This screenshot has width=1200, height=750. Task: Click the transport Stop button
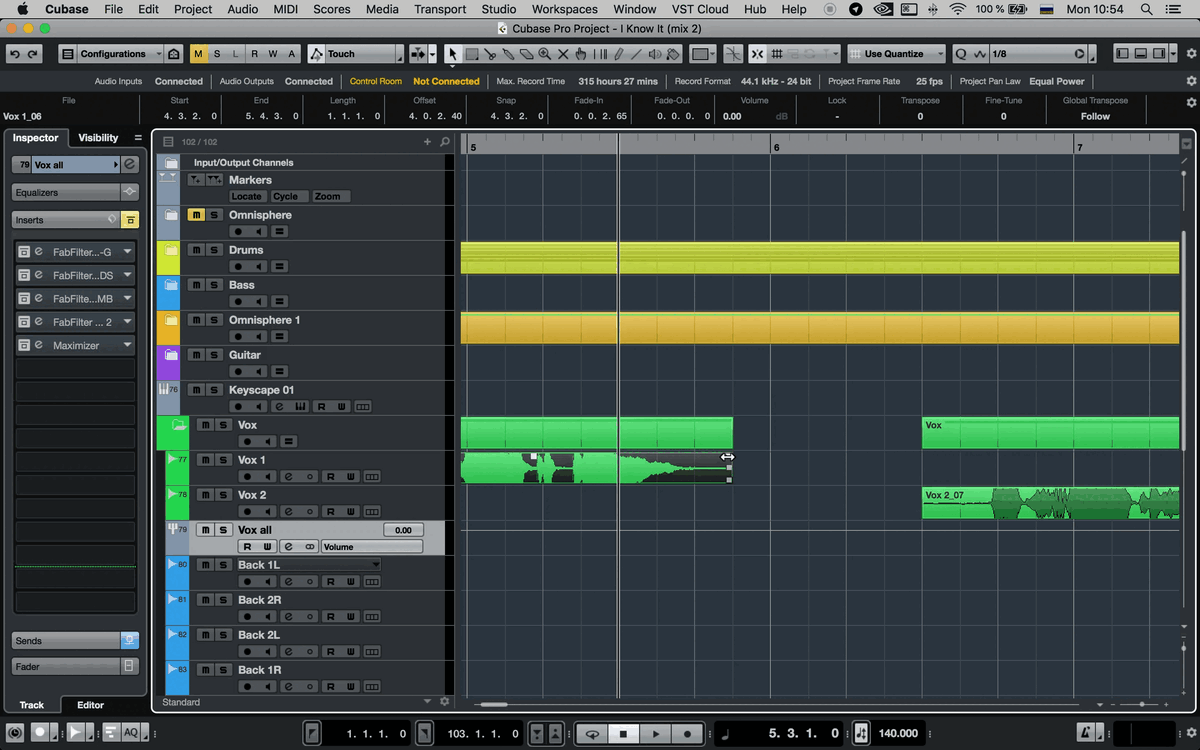point(623,734)
